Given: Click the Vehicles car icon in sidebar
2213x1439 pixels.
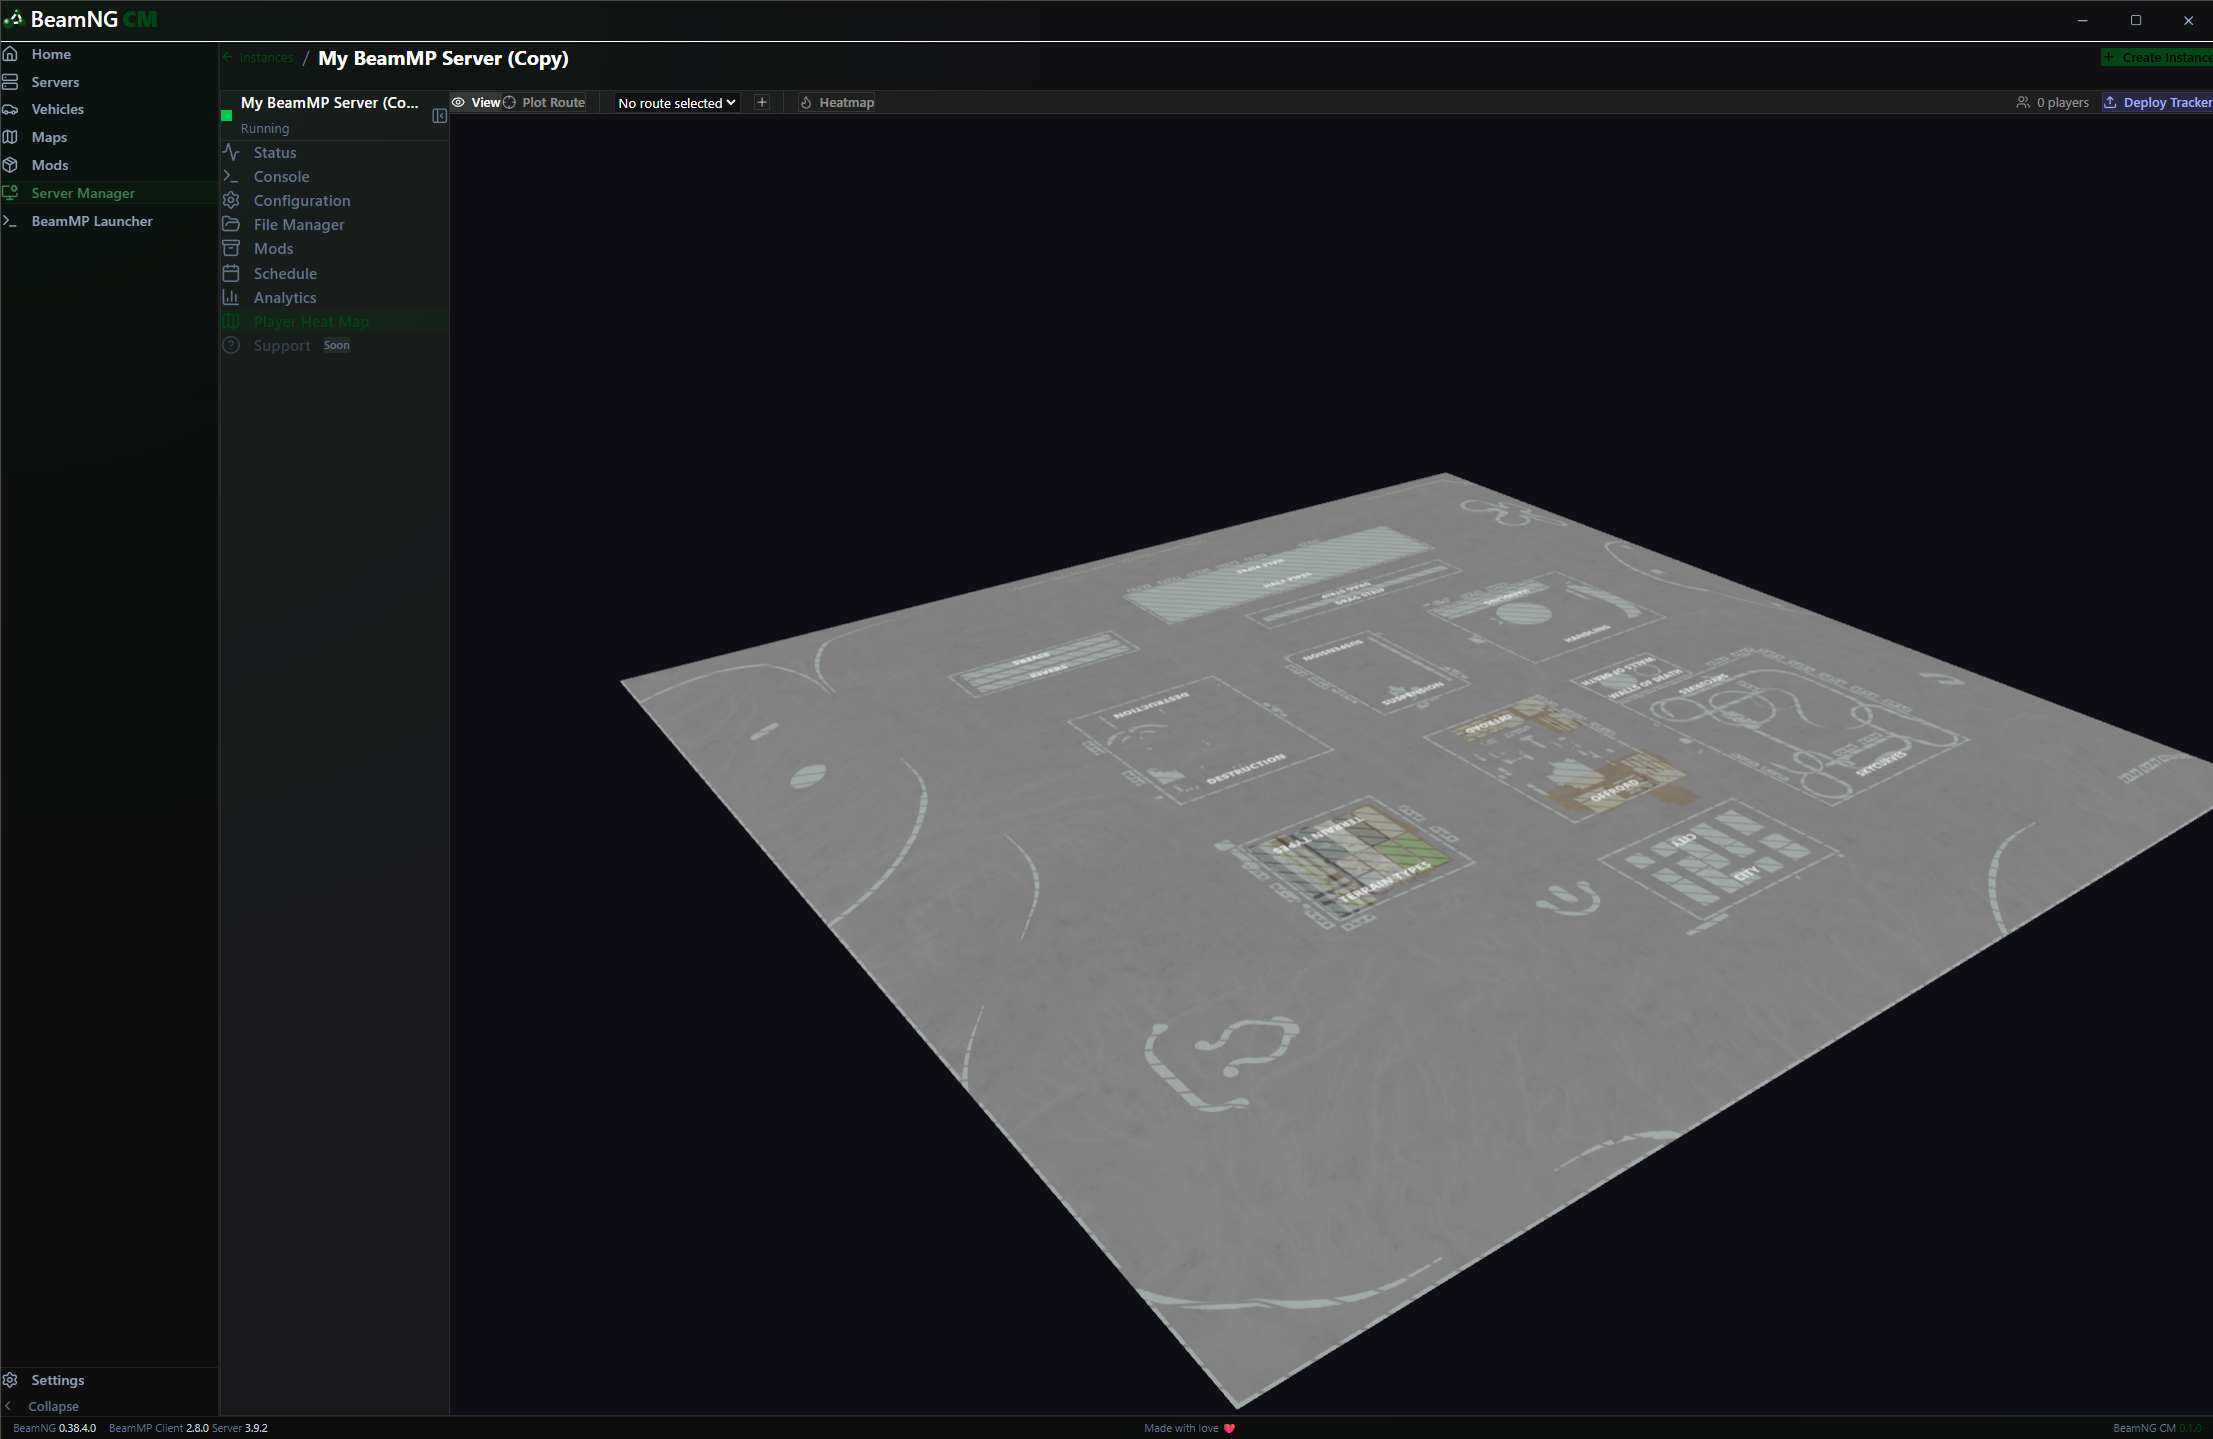Looking at the screenshot, I should tap(11, 109).
